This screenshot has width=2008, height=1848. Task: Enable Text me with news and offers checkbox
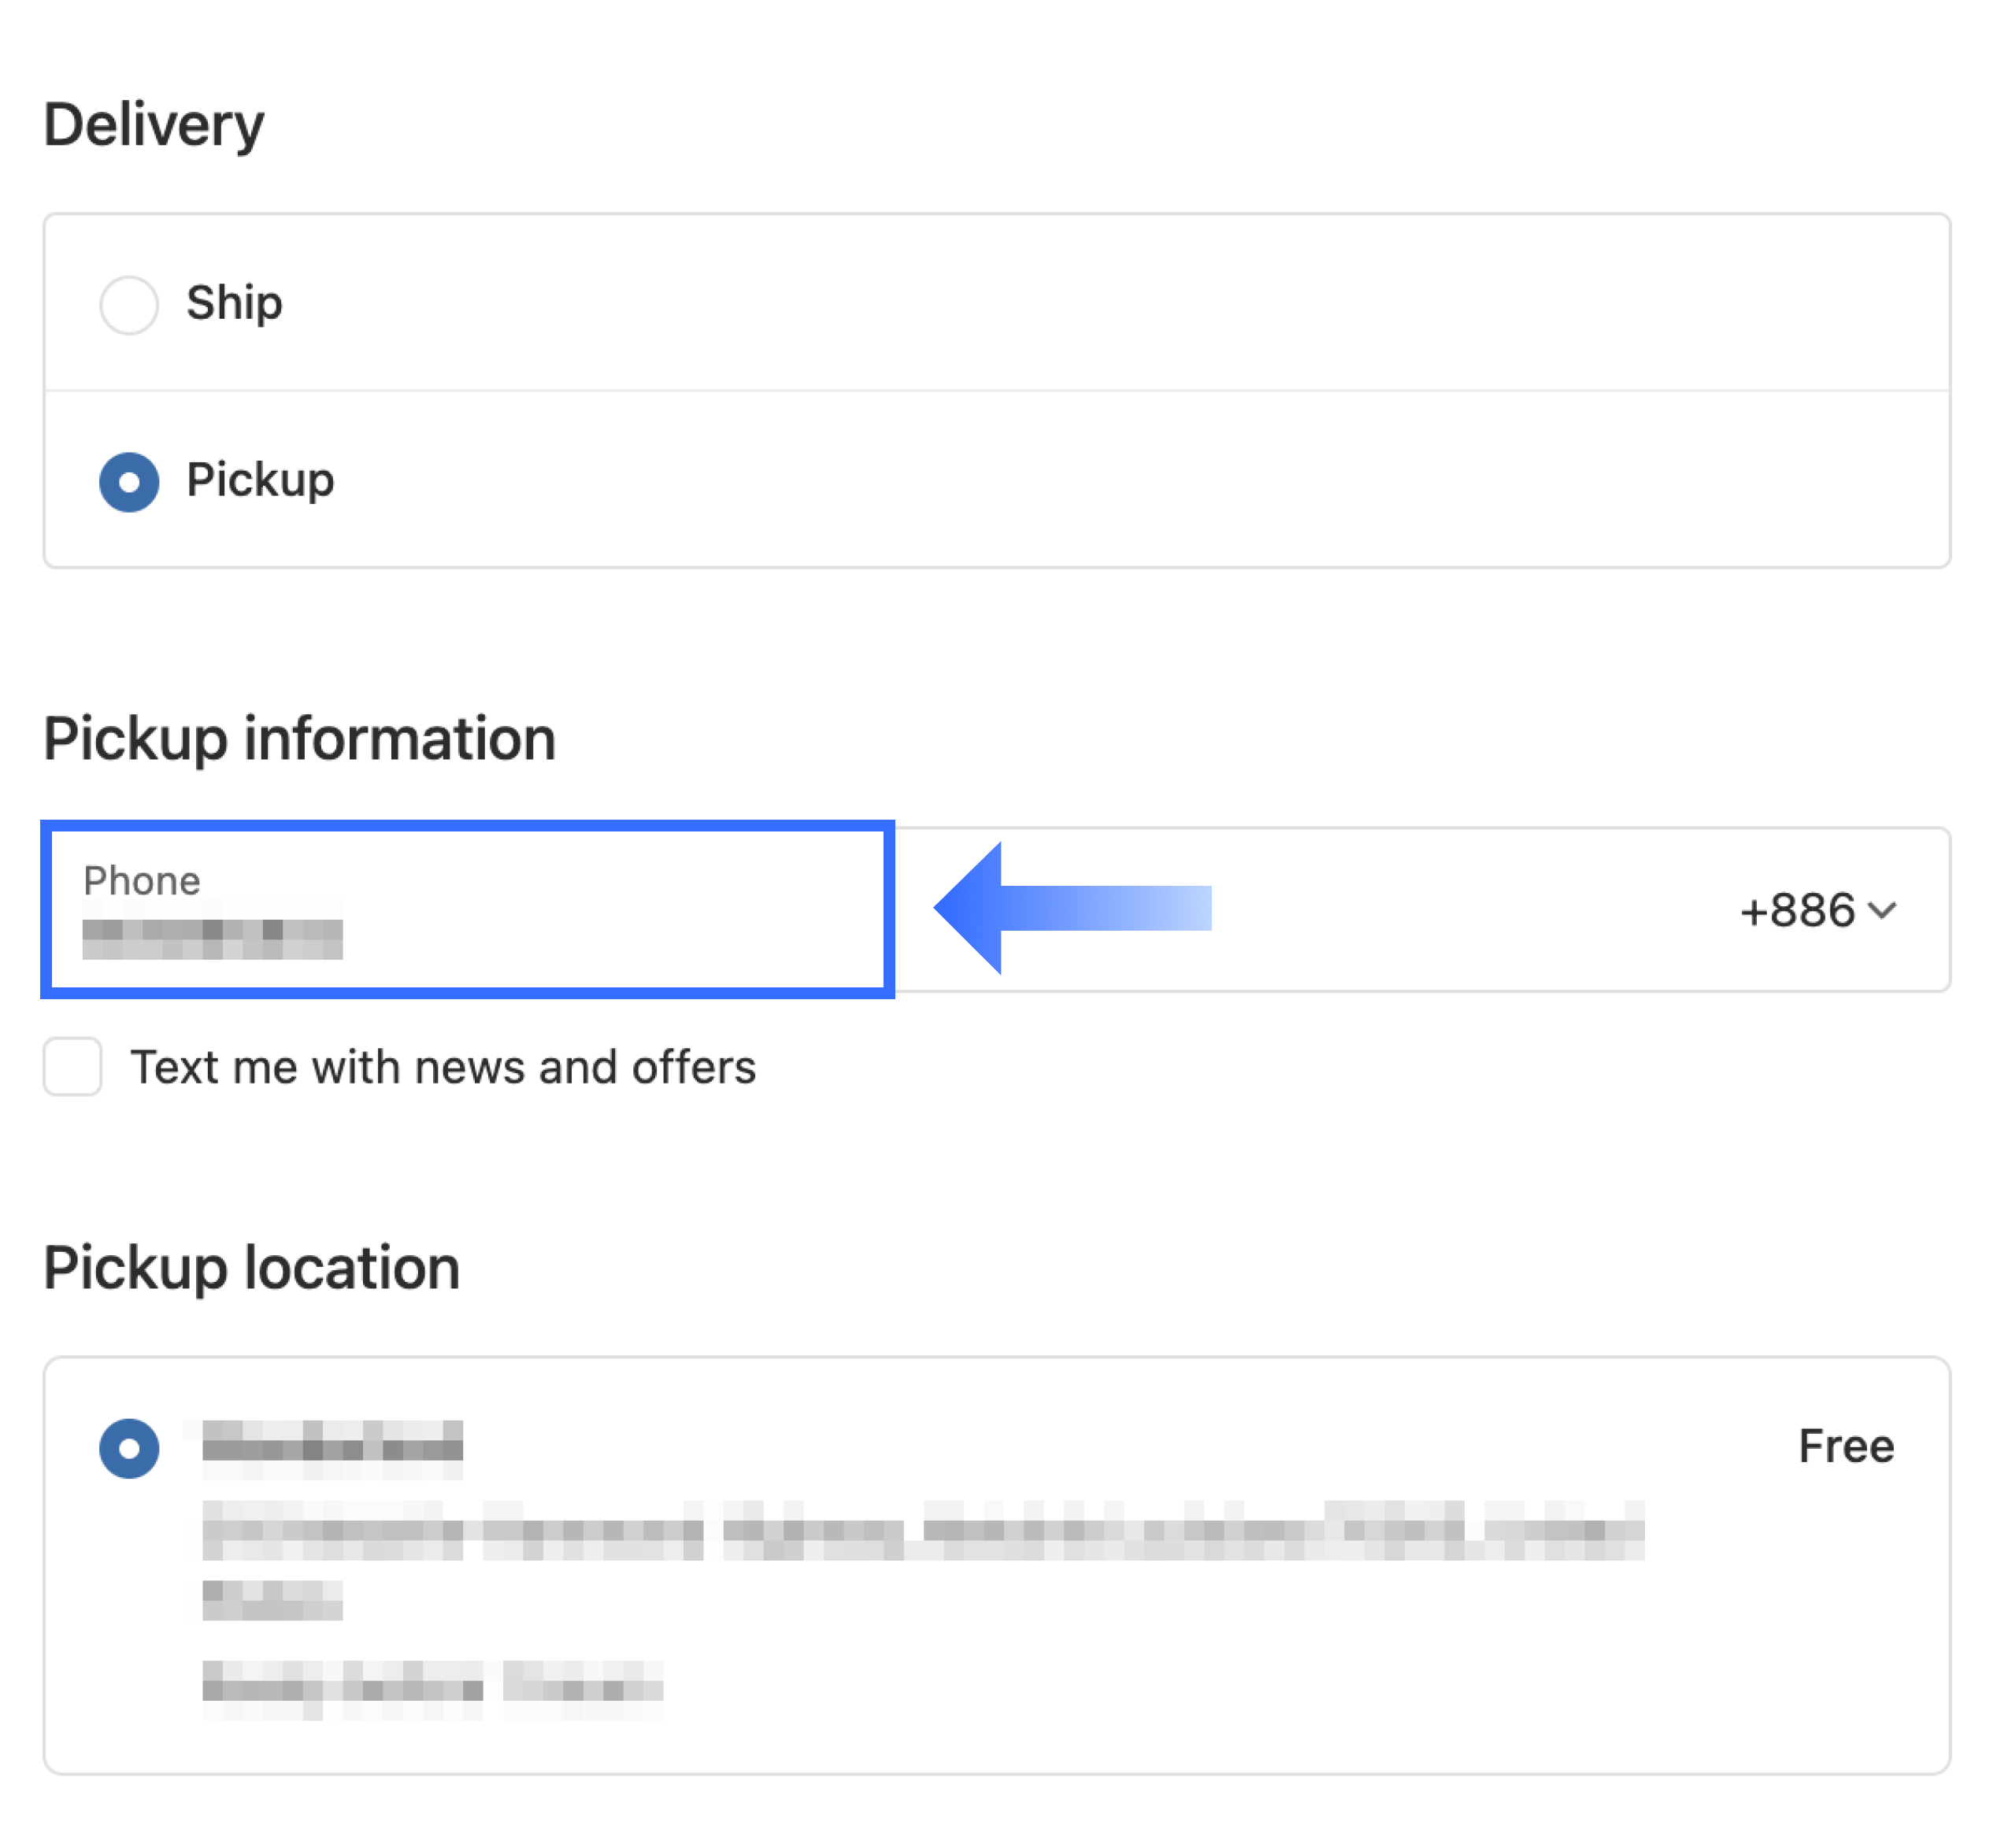[x=72, y=1066]
